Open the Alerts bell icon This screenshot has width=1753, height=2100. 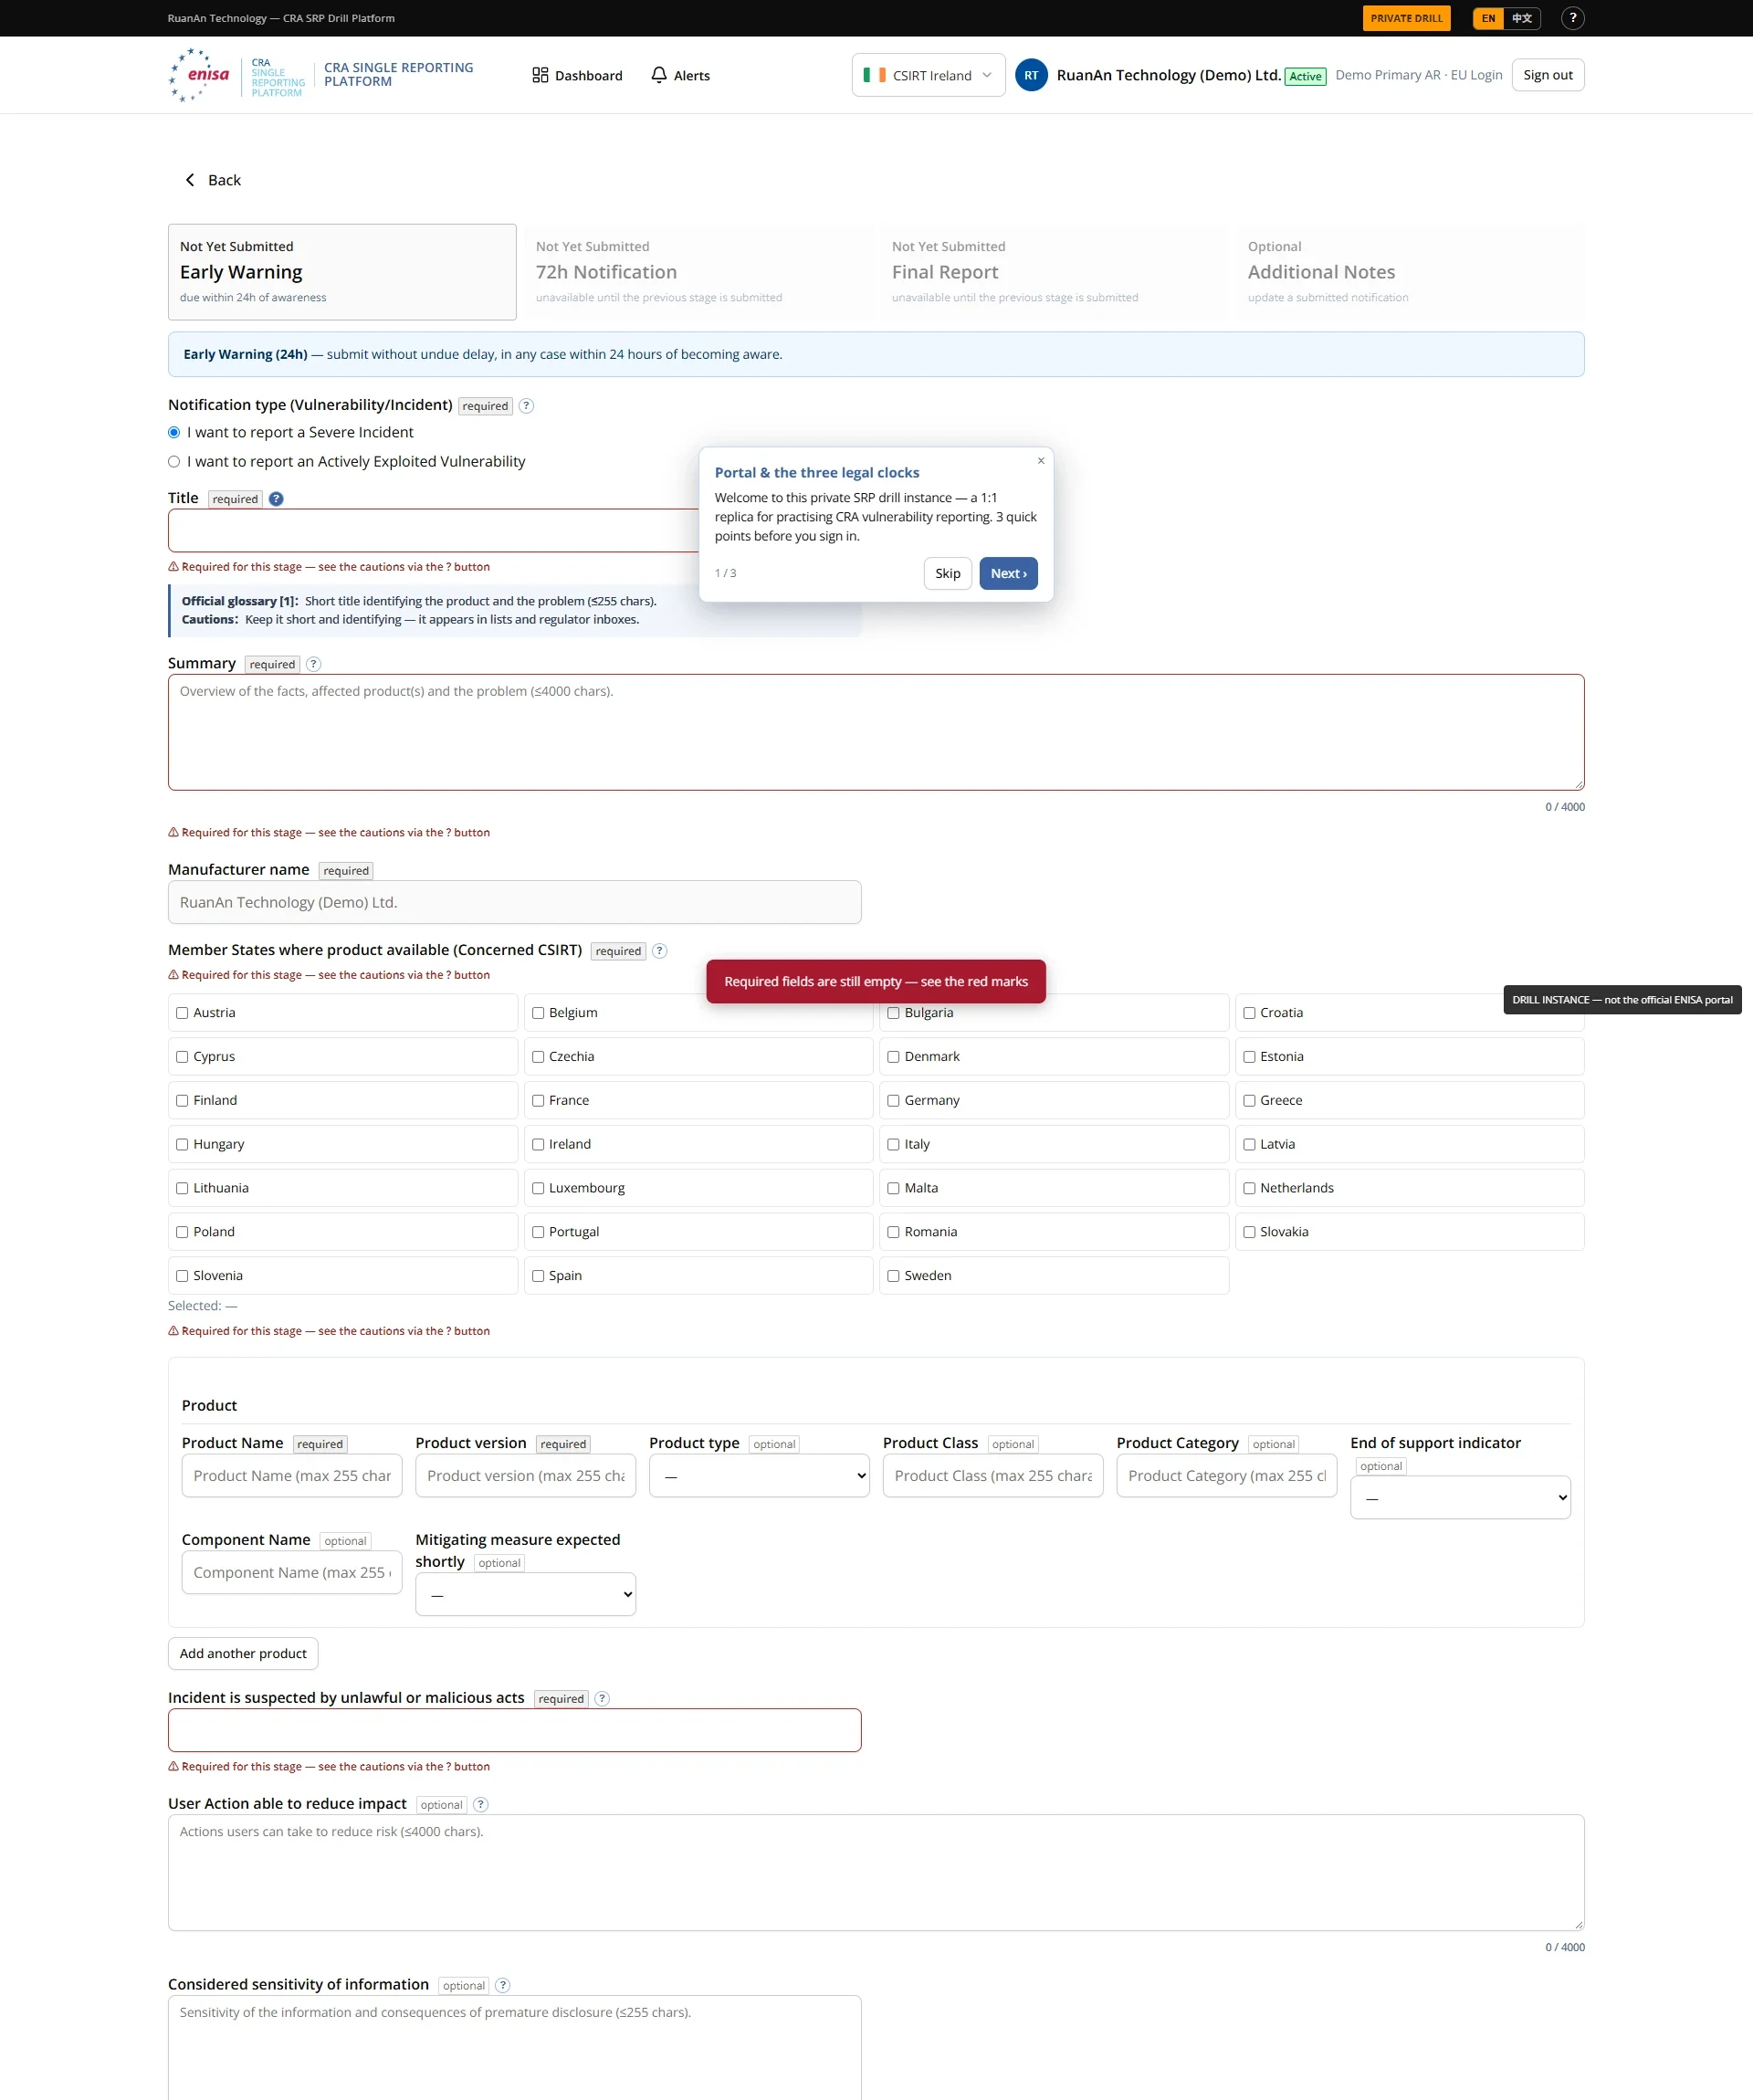(659, 75)
